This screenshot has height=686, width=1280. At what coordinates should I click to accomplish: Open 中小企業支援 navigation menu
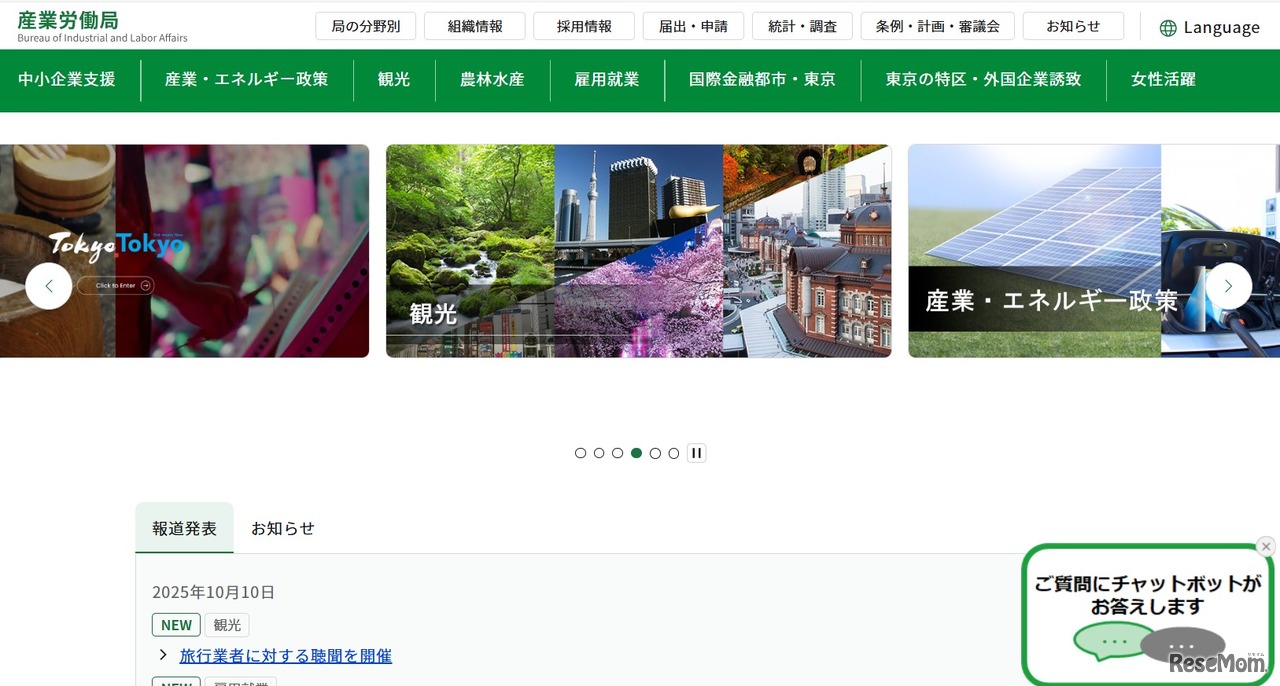[x=67, y=79]
